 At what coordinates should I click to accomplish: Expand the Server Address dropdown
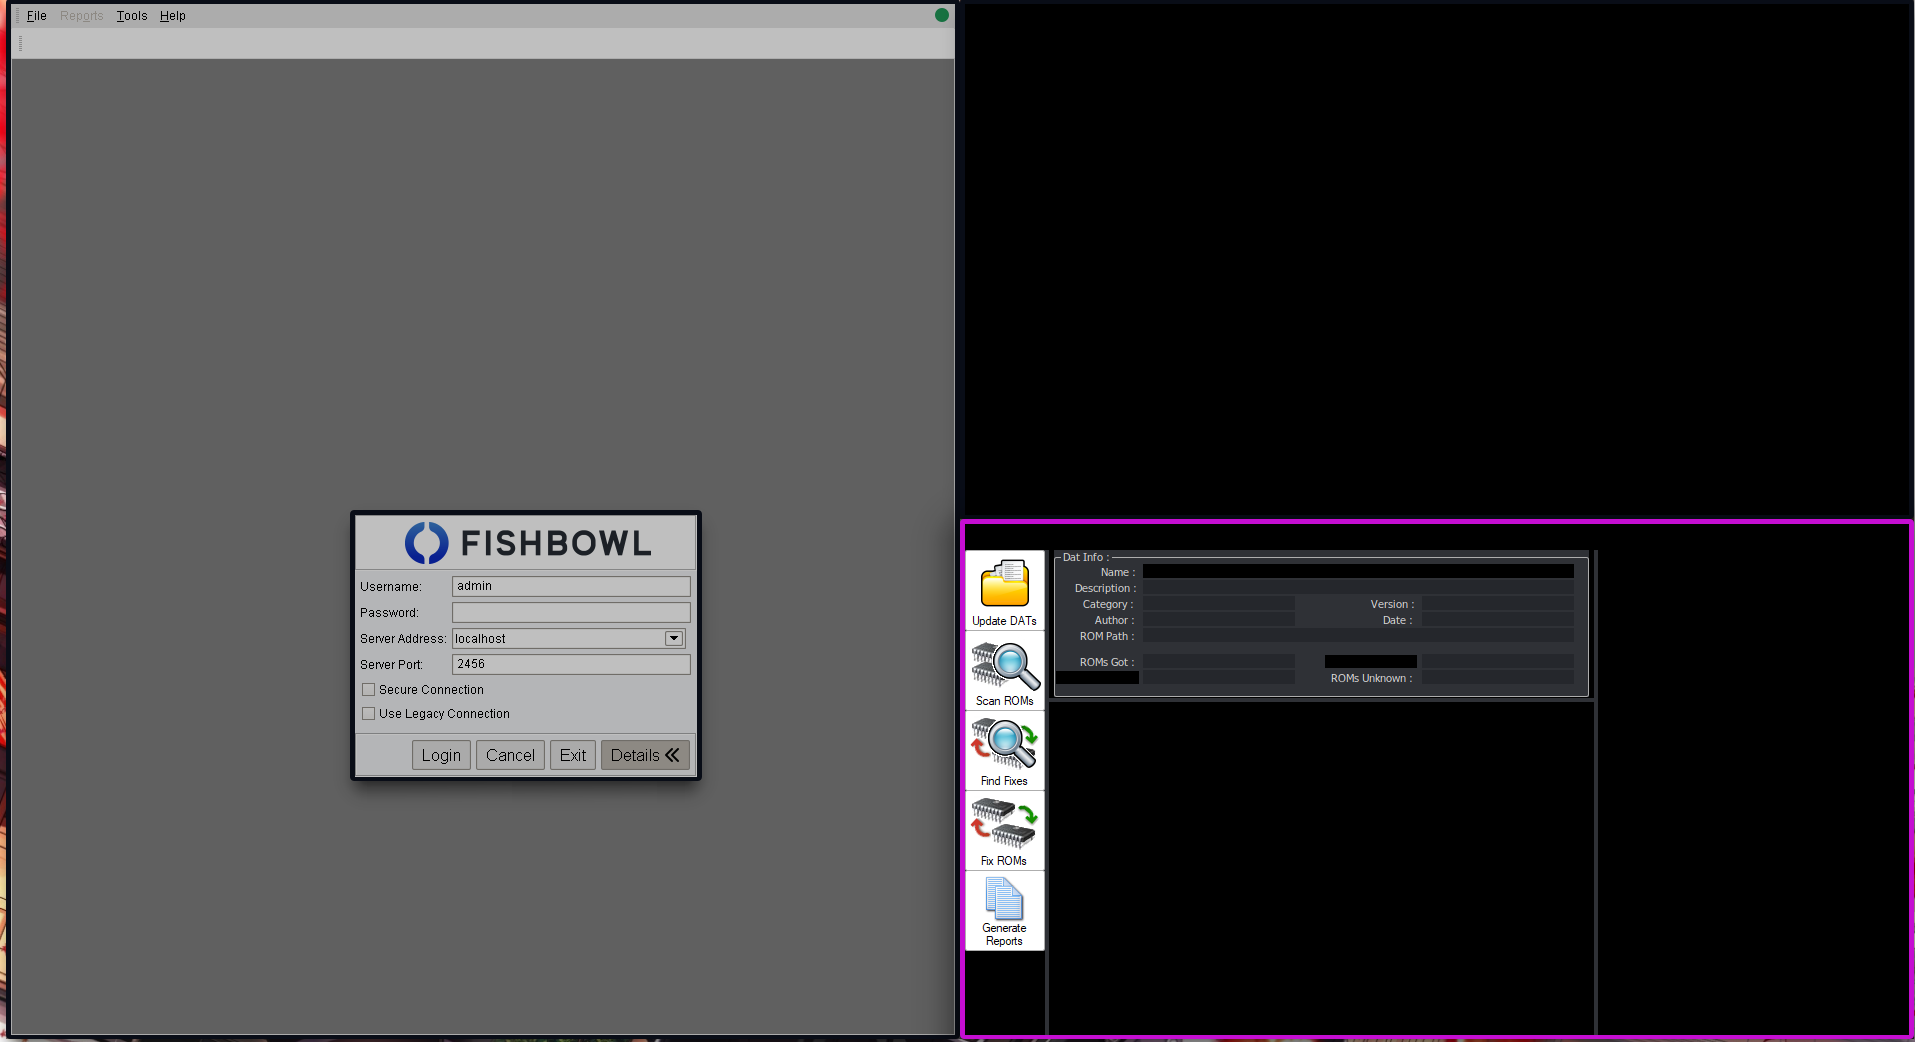(674, 639)
